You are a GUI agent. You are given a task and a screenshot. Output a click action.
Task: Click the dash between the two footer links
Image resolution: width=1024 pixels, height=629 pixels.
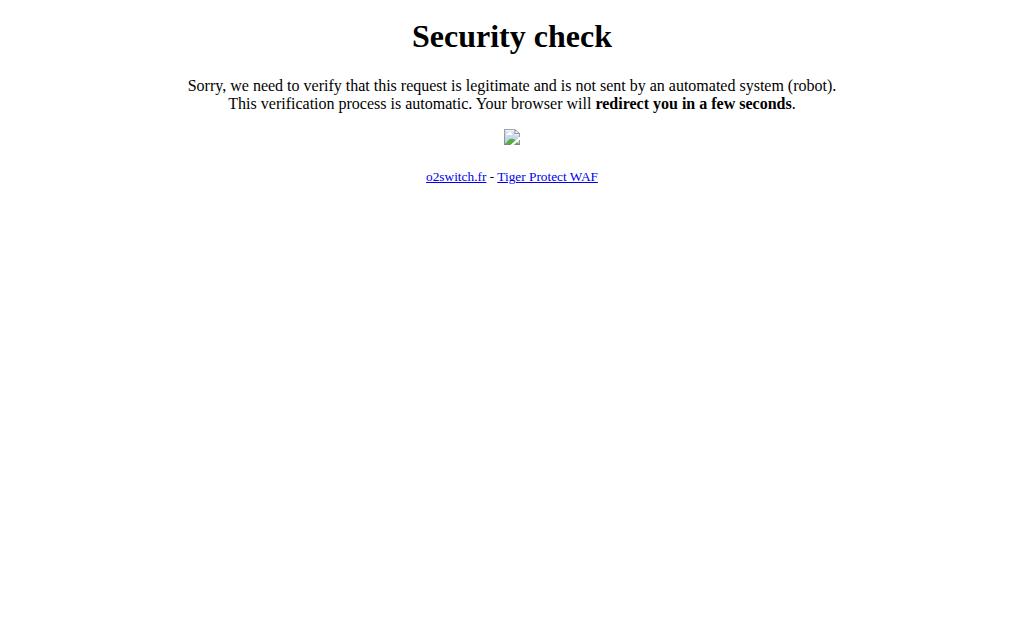coord(492,177)
